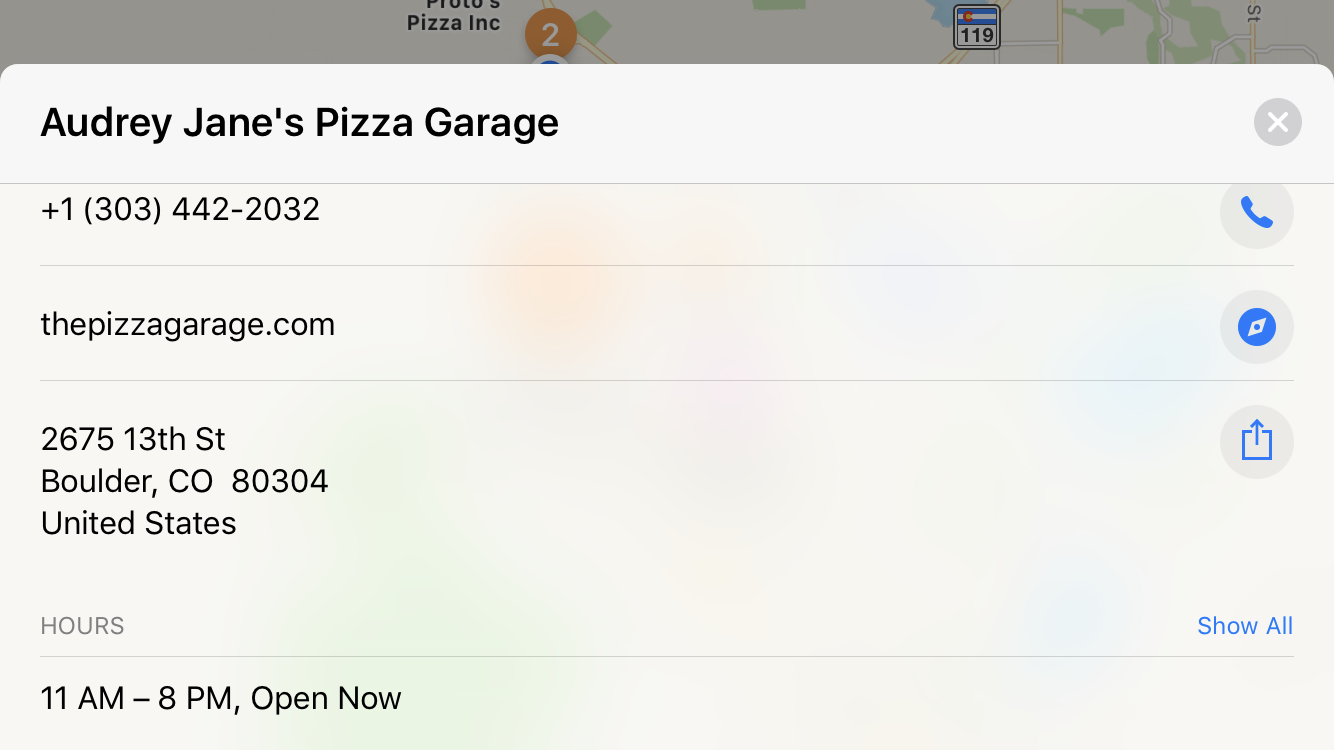Tap the blue water area on the map
This screenshot has height=750, width=1334.
tap(941, 10)
